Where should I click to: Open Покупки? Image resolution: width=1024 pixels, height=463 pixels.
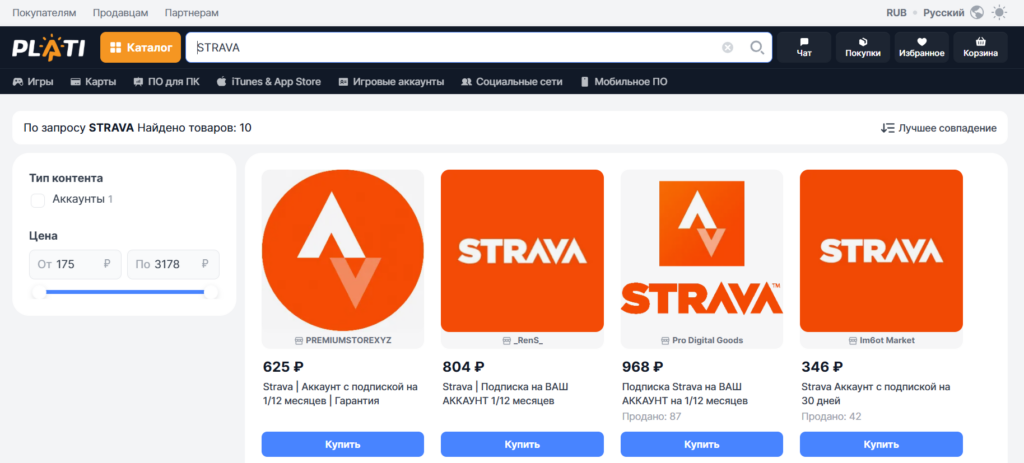click(x=863, y=48)
